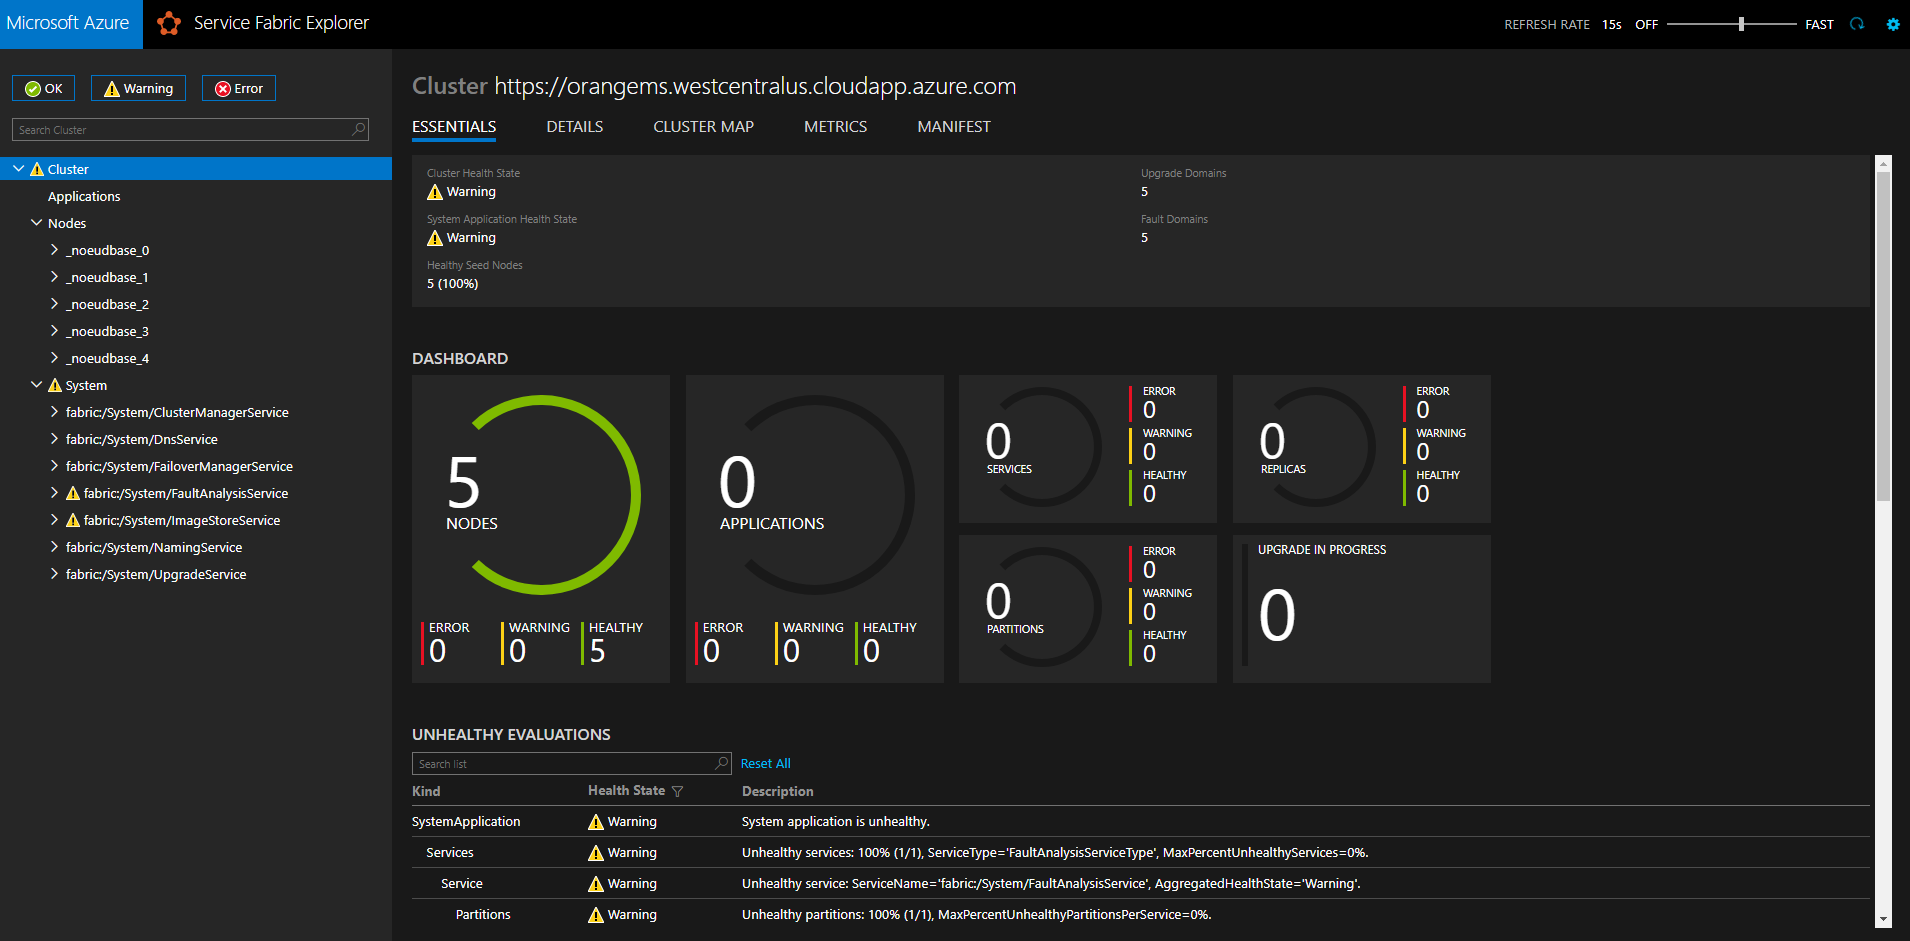Viewport: 1910px width, 941px height.
Task: Click the Service Fabric Explorer logo icon
Action: pos(169,23)
